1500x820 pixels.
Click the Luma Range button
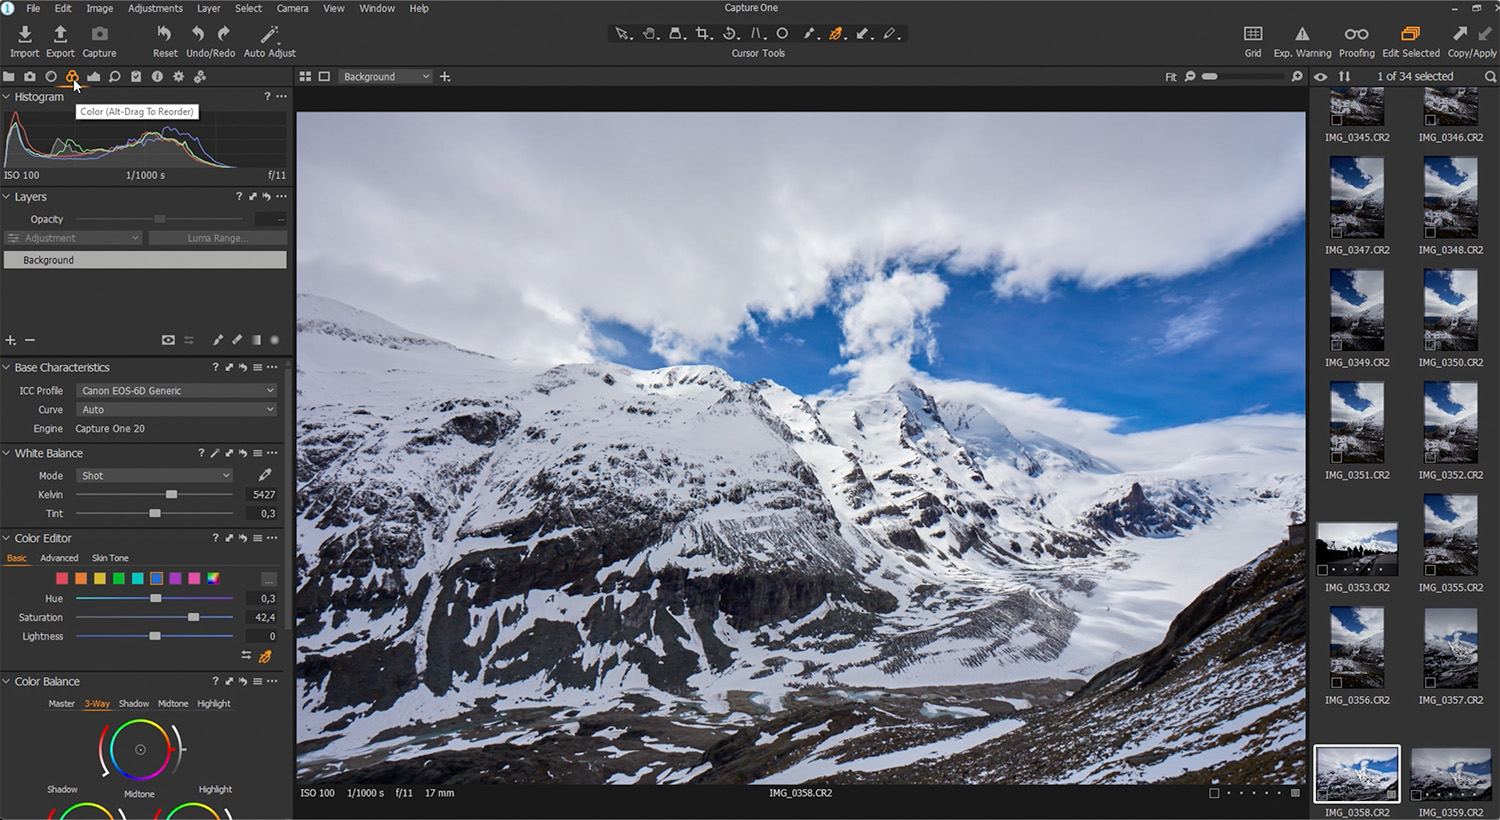pos(217,238)
